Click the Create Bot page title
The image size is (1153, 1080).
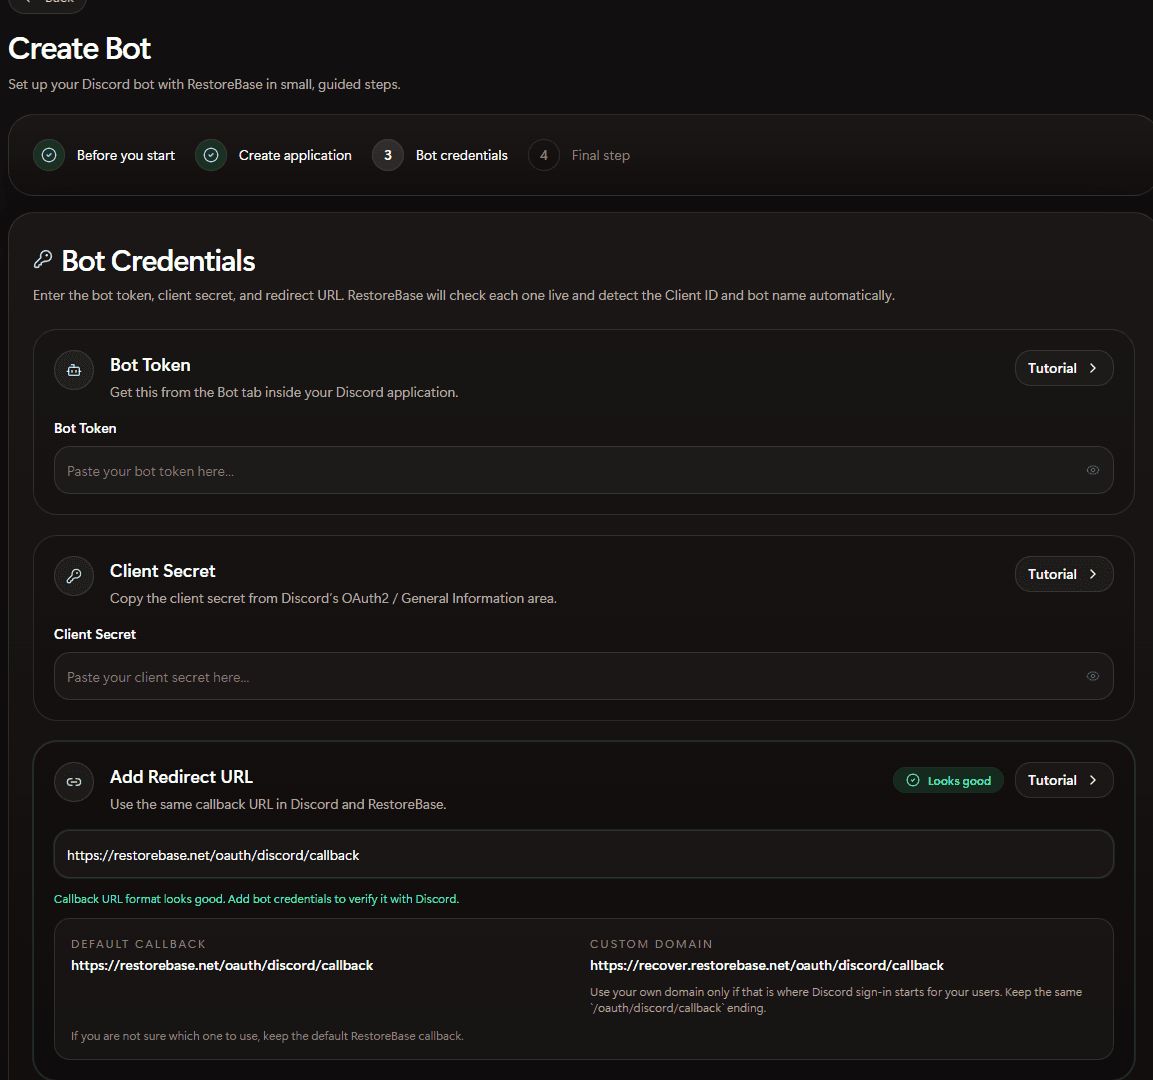(79, 49)
